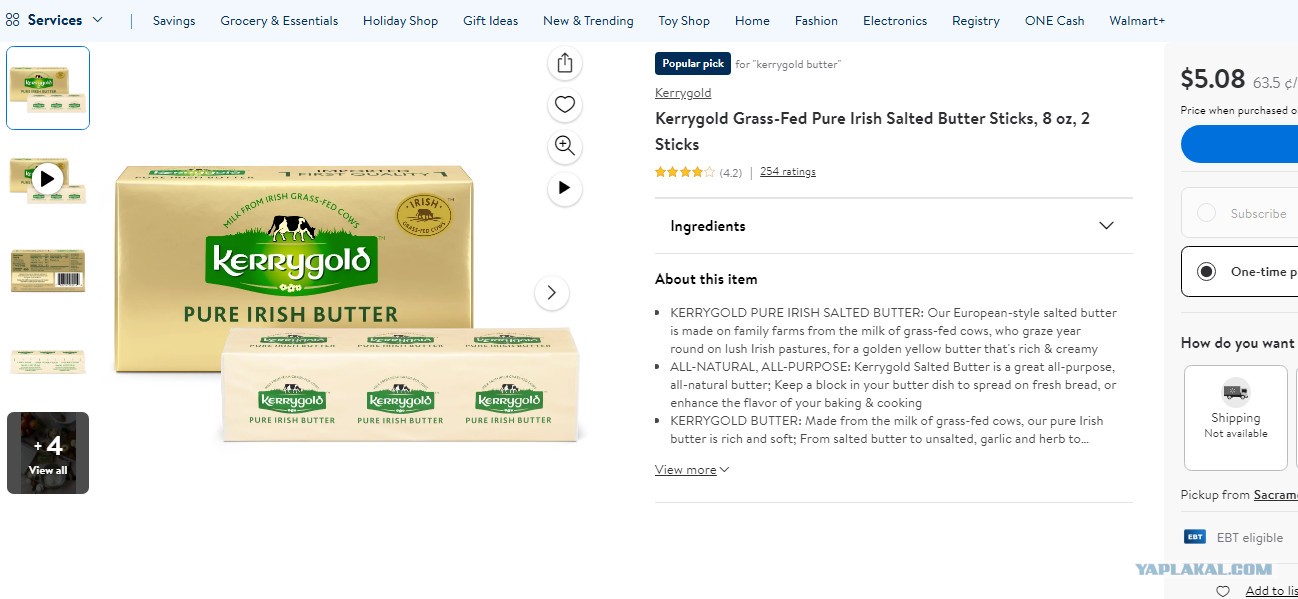Click the +4 View all images thumbnail

click(x=47, y=453)
